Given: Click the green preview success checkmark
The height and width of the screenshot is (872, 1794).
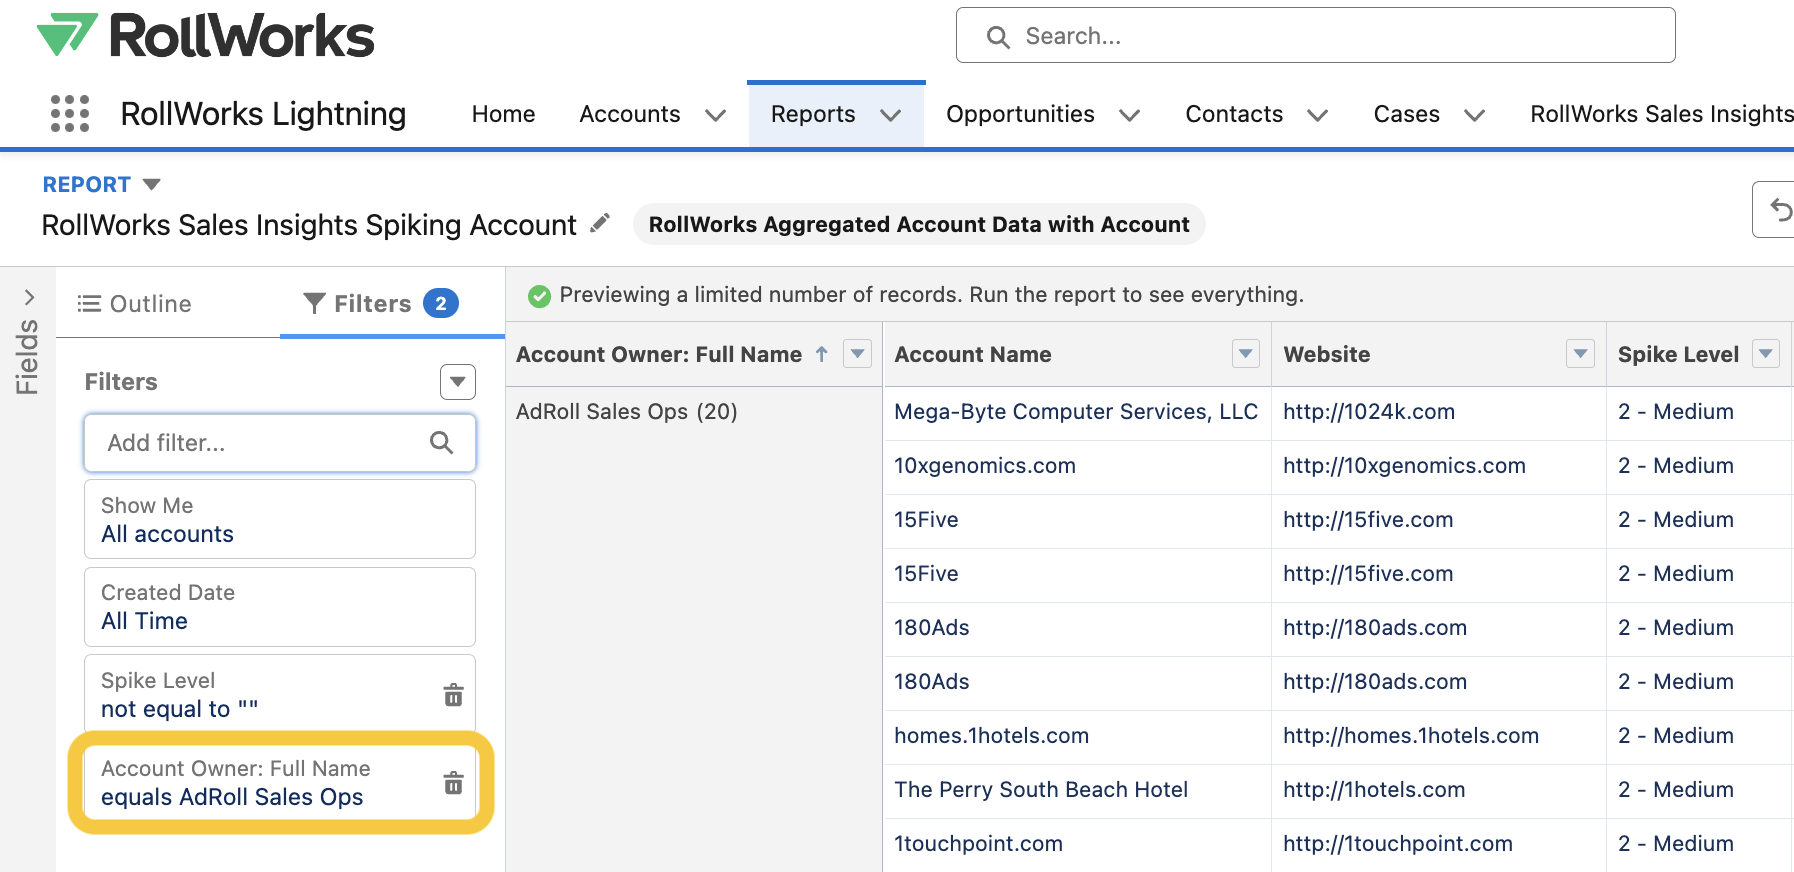Looking at the screenshot, I should point(539,296).
